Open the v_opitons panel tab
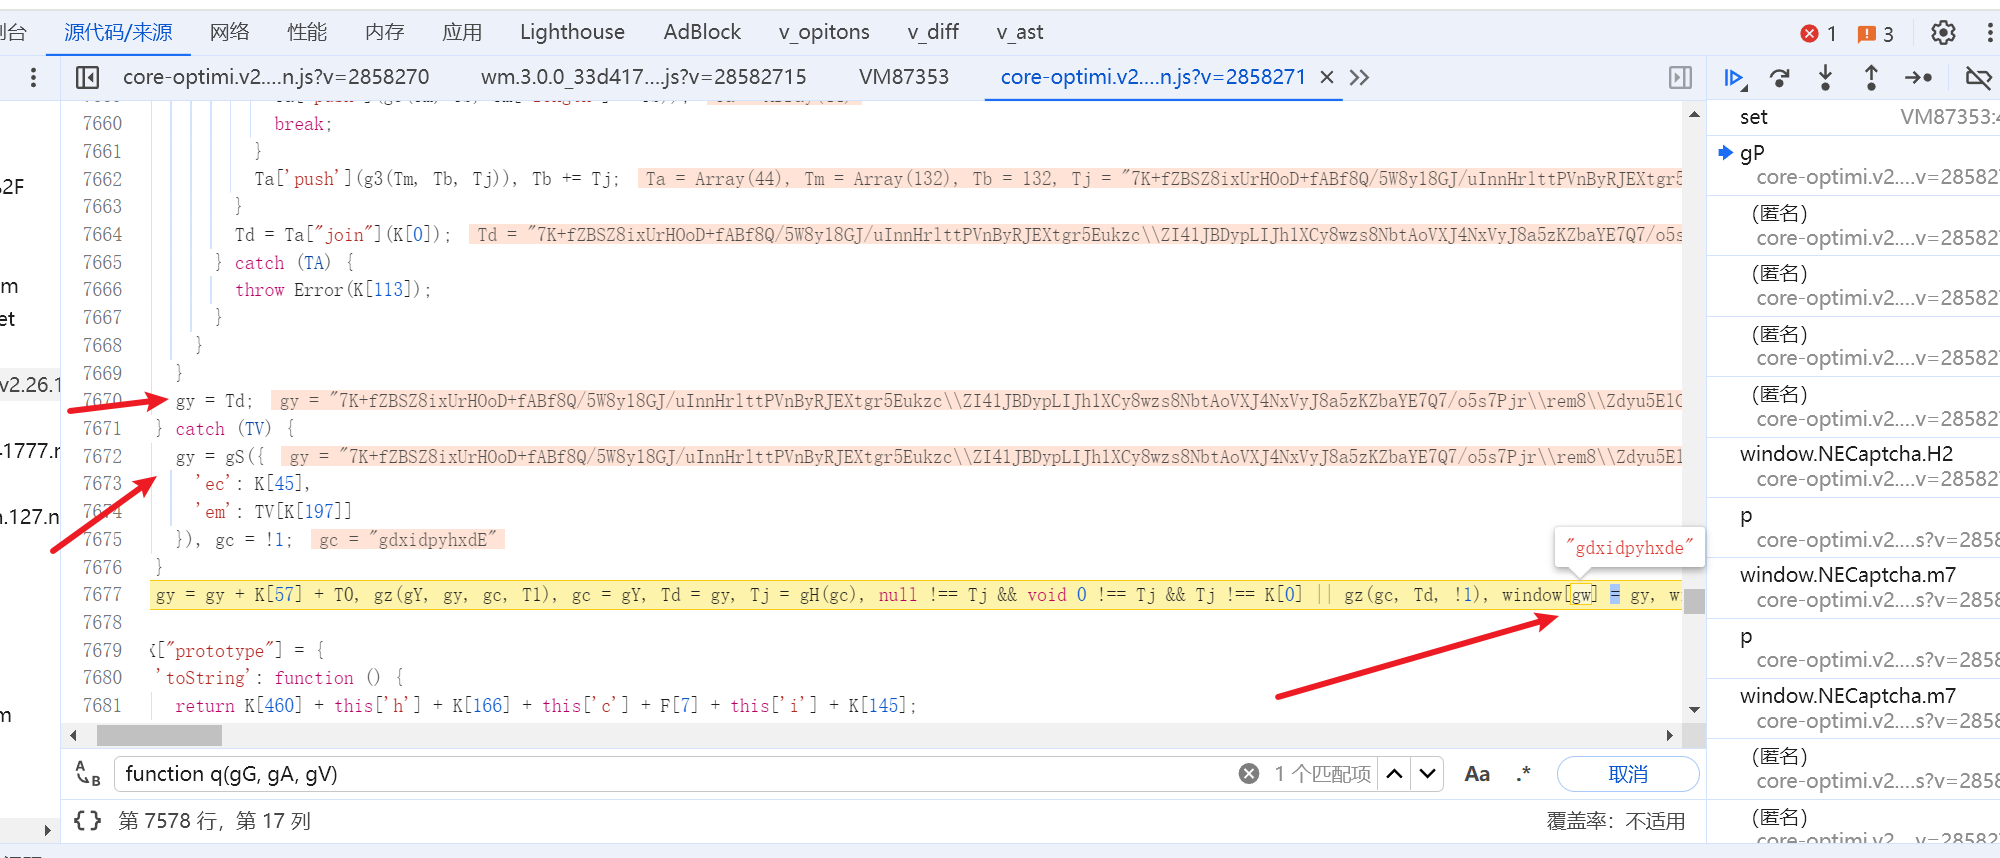Image resolution: width=2000 pixels, height=858 pixels. 824,32
